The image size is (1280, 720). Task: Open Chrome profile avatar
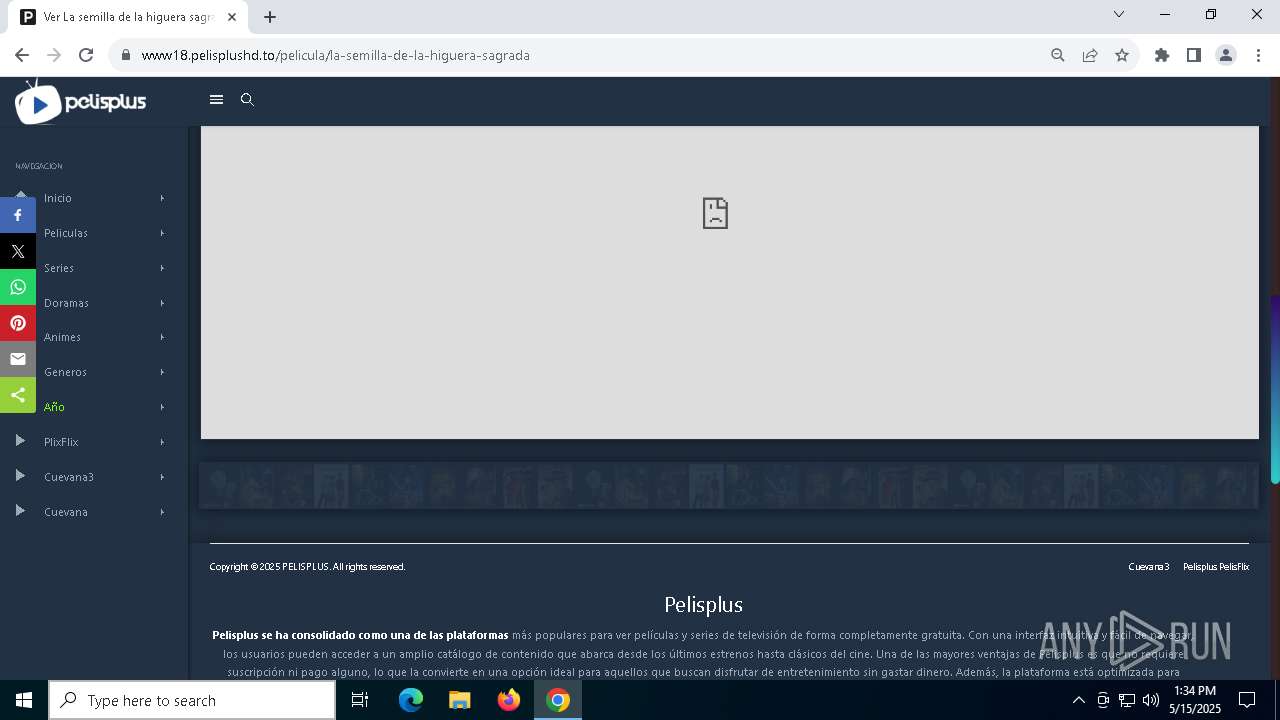(1226, 55)
